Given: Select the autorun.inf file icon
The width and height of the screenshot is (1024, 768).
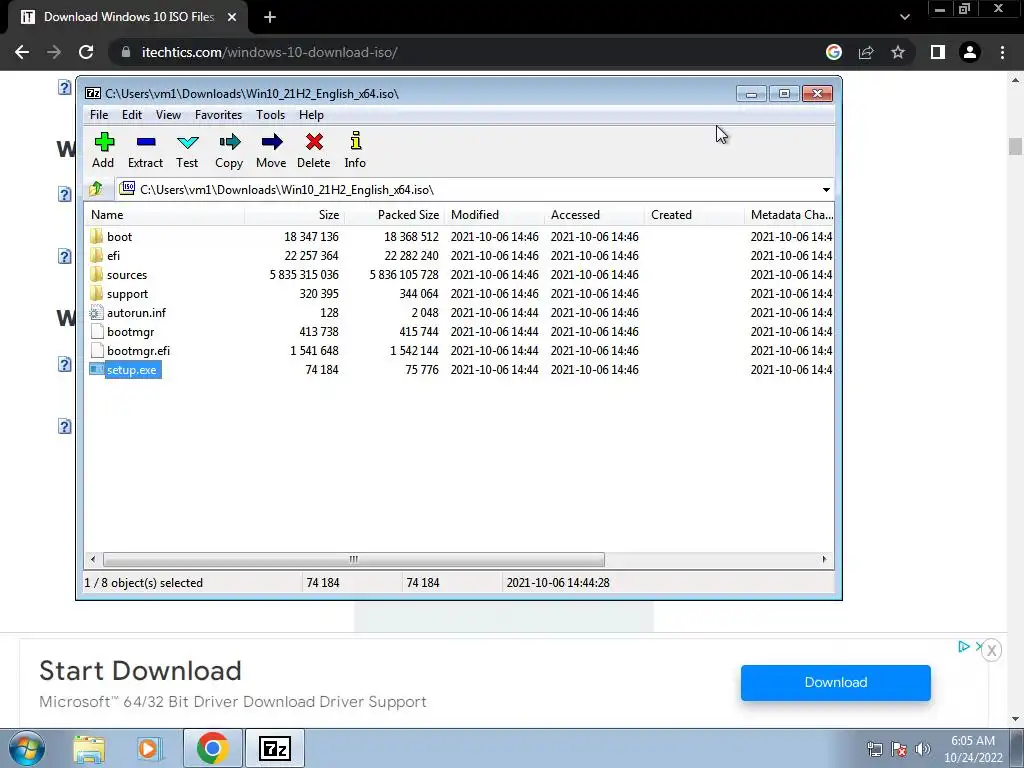Looking at the screenshot, I should [97, 312].
